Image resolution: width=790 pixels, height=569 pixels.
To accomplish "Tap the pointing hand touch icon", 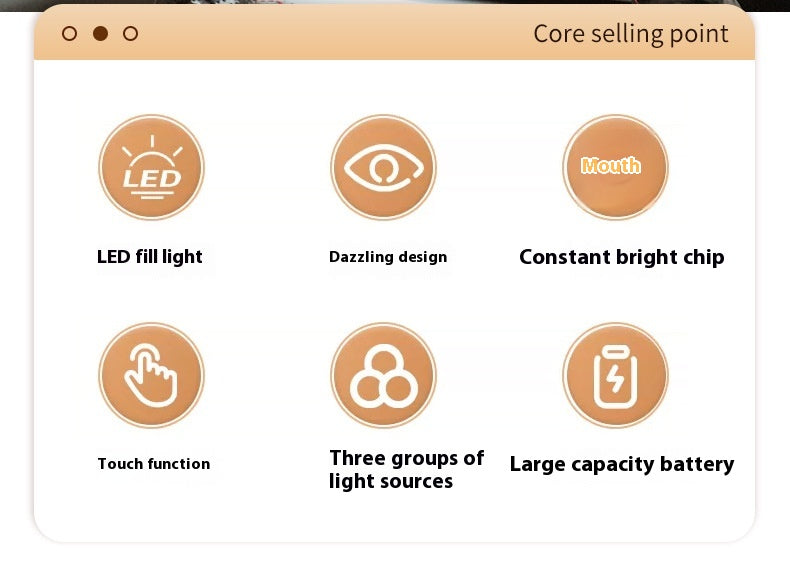I will point(152,375).
